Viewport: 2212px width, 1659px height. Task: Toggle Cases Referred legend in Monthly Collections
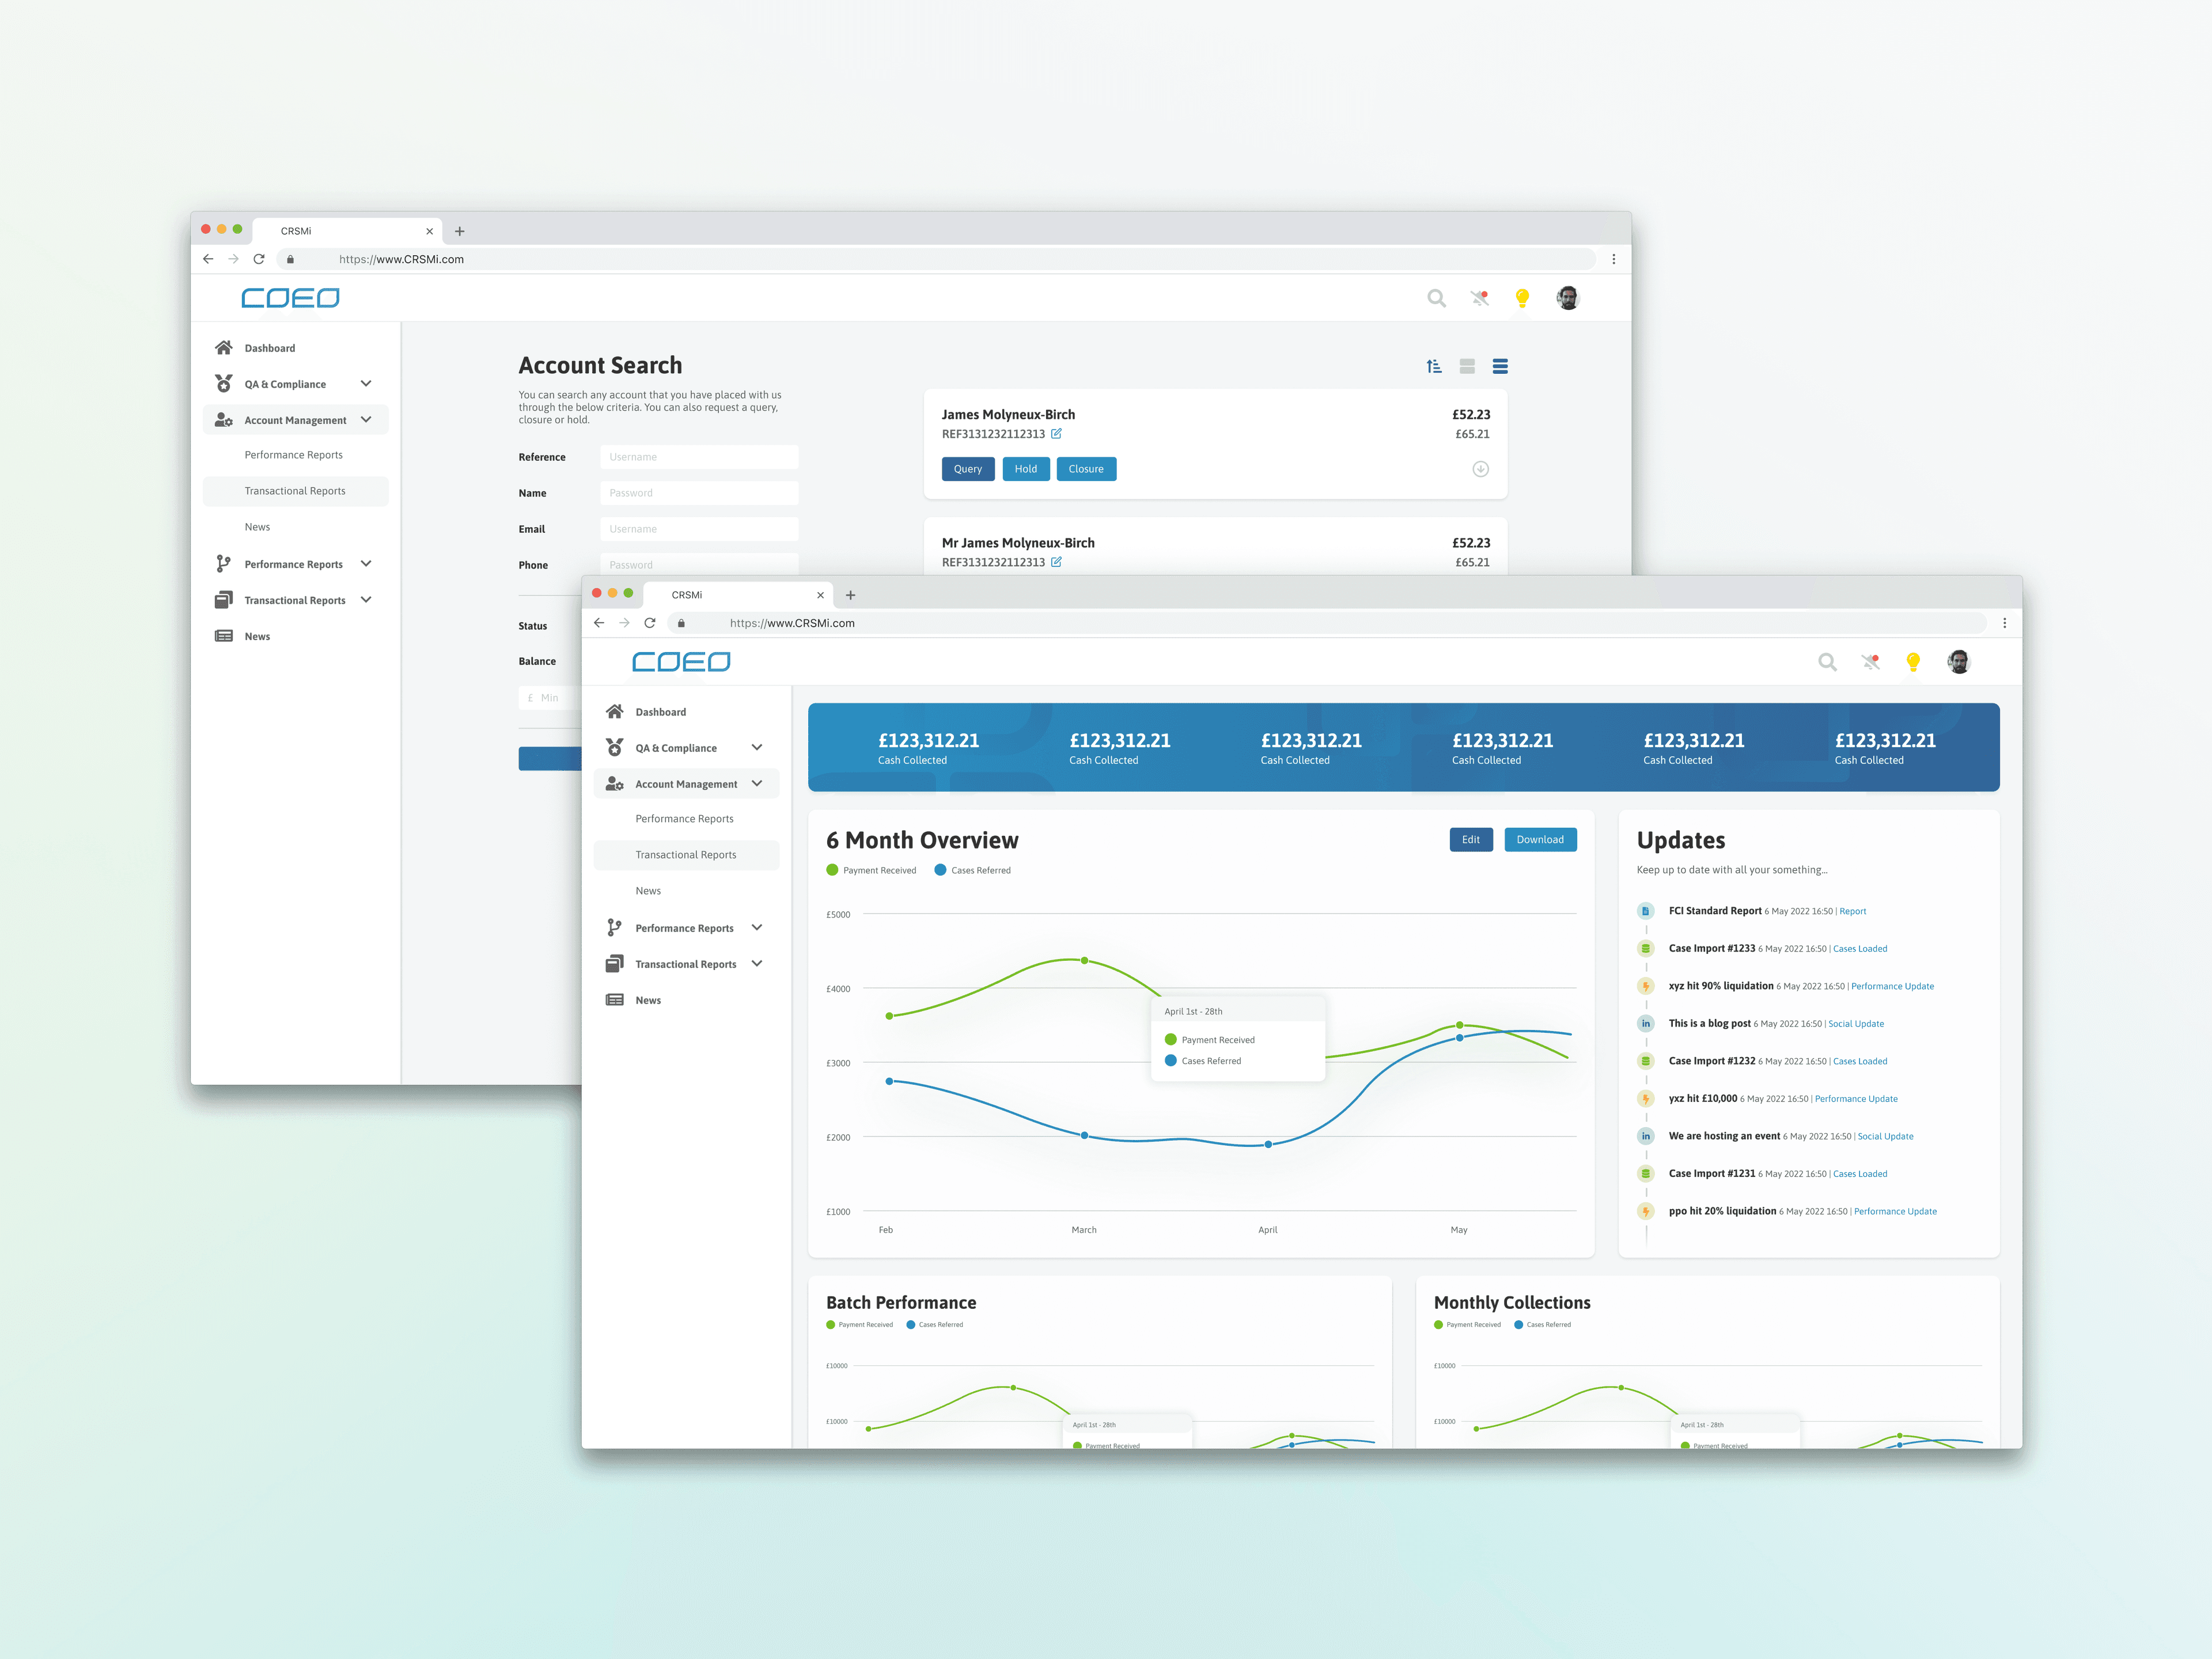click(x=1542, y=1325)
